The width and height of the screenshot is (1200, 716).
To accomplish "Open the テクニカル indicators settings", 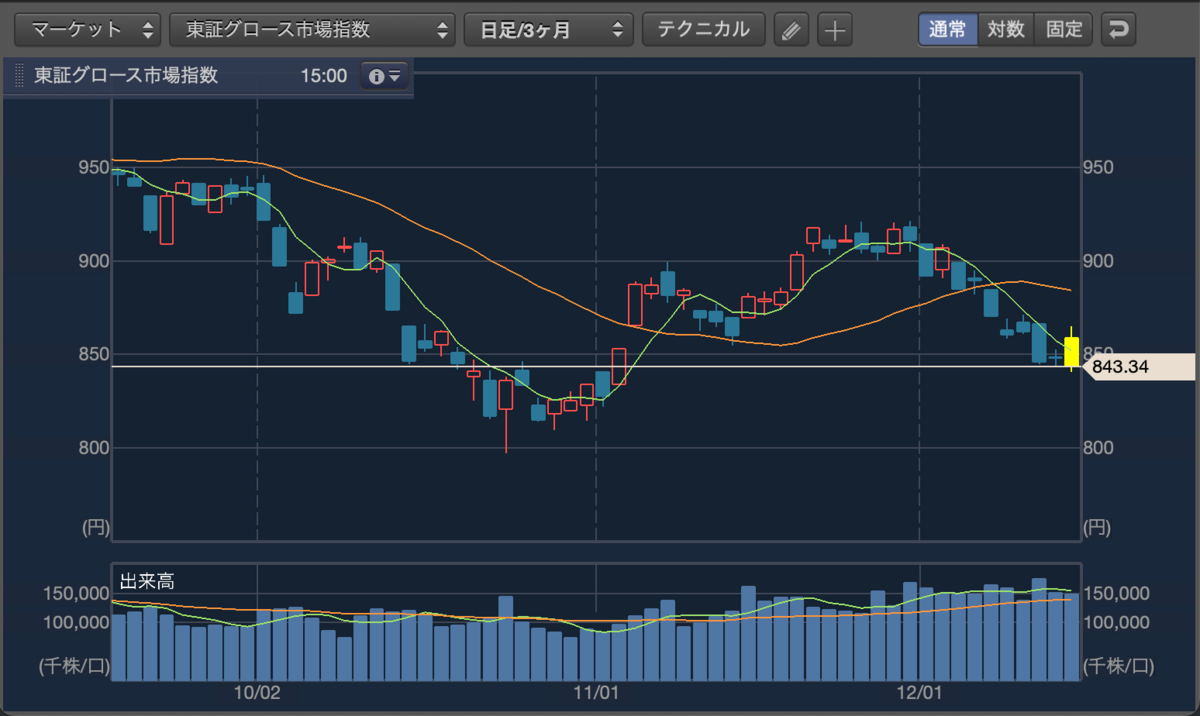I will pos(704,29).
